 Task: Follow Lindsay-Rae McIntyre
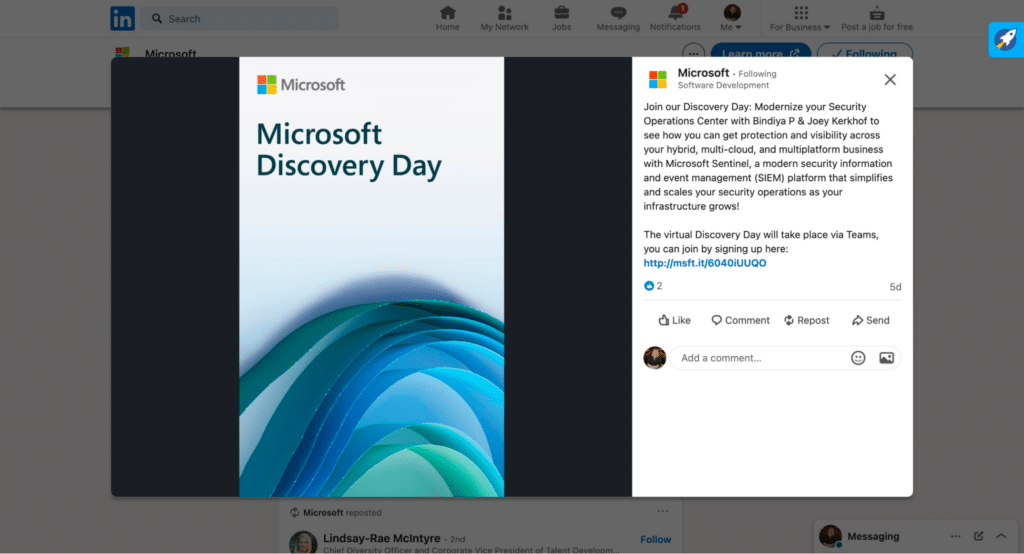click(655, 539)
